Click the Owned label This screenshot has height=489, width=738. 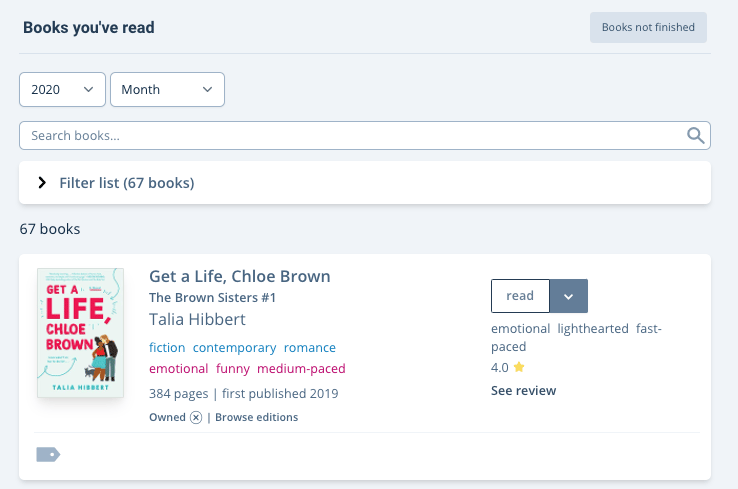click(x=168, y=417)
